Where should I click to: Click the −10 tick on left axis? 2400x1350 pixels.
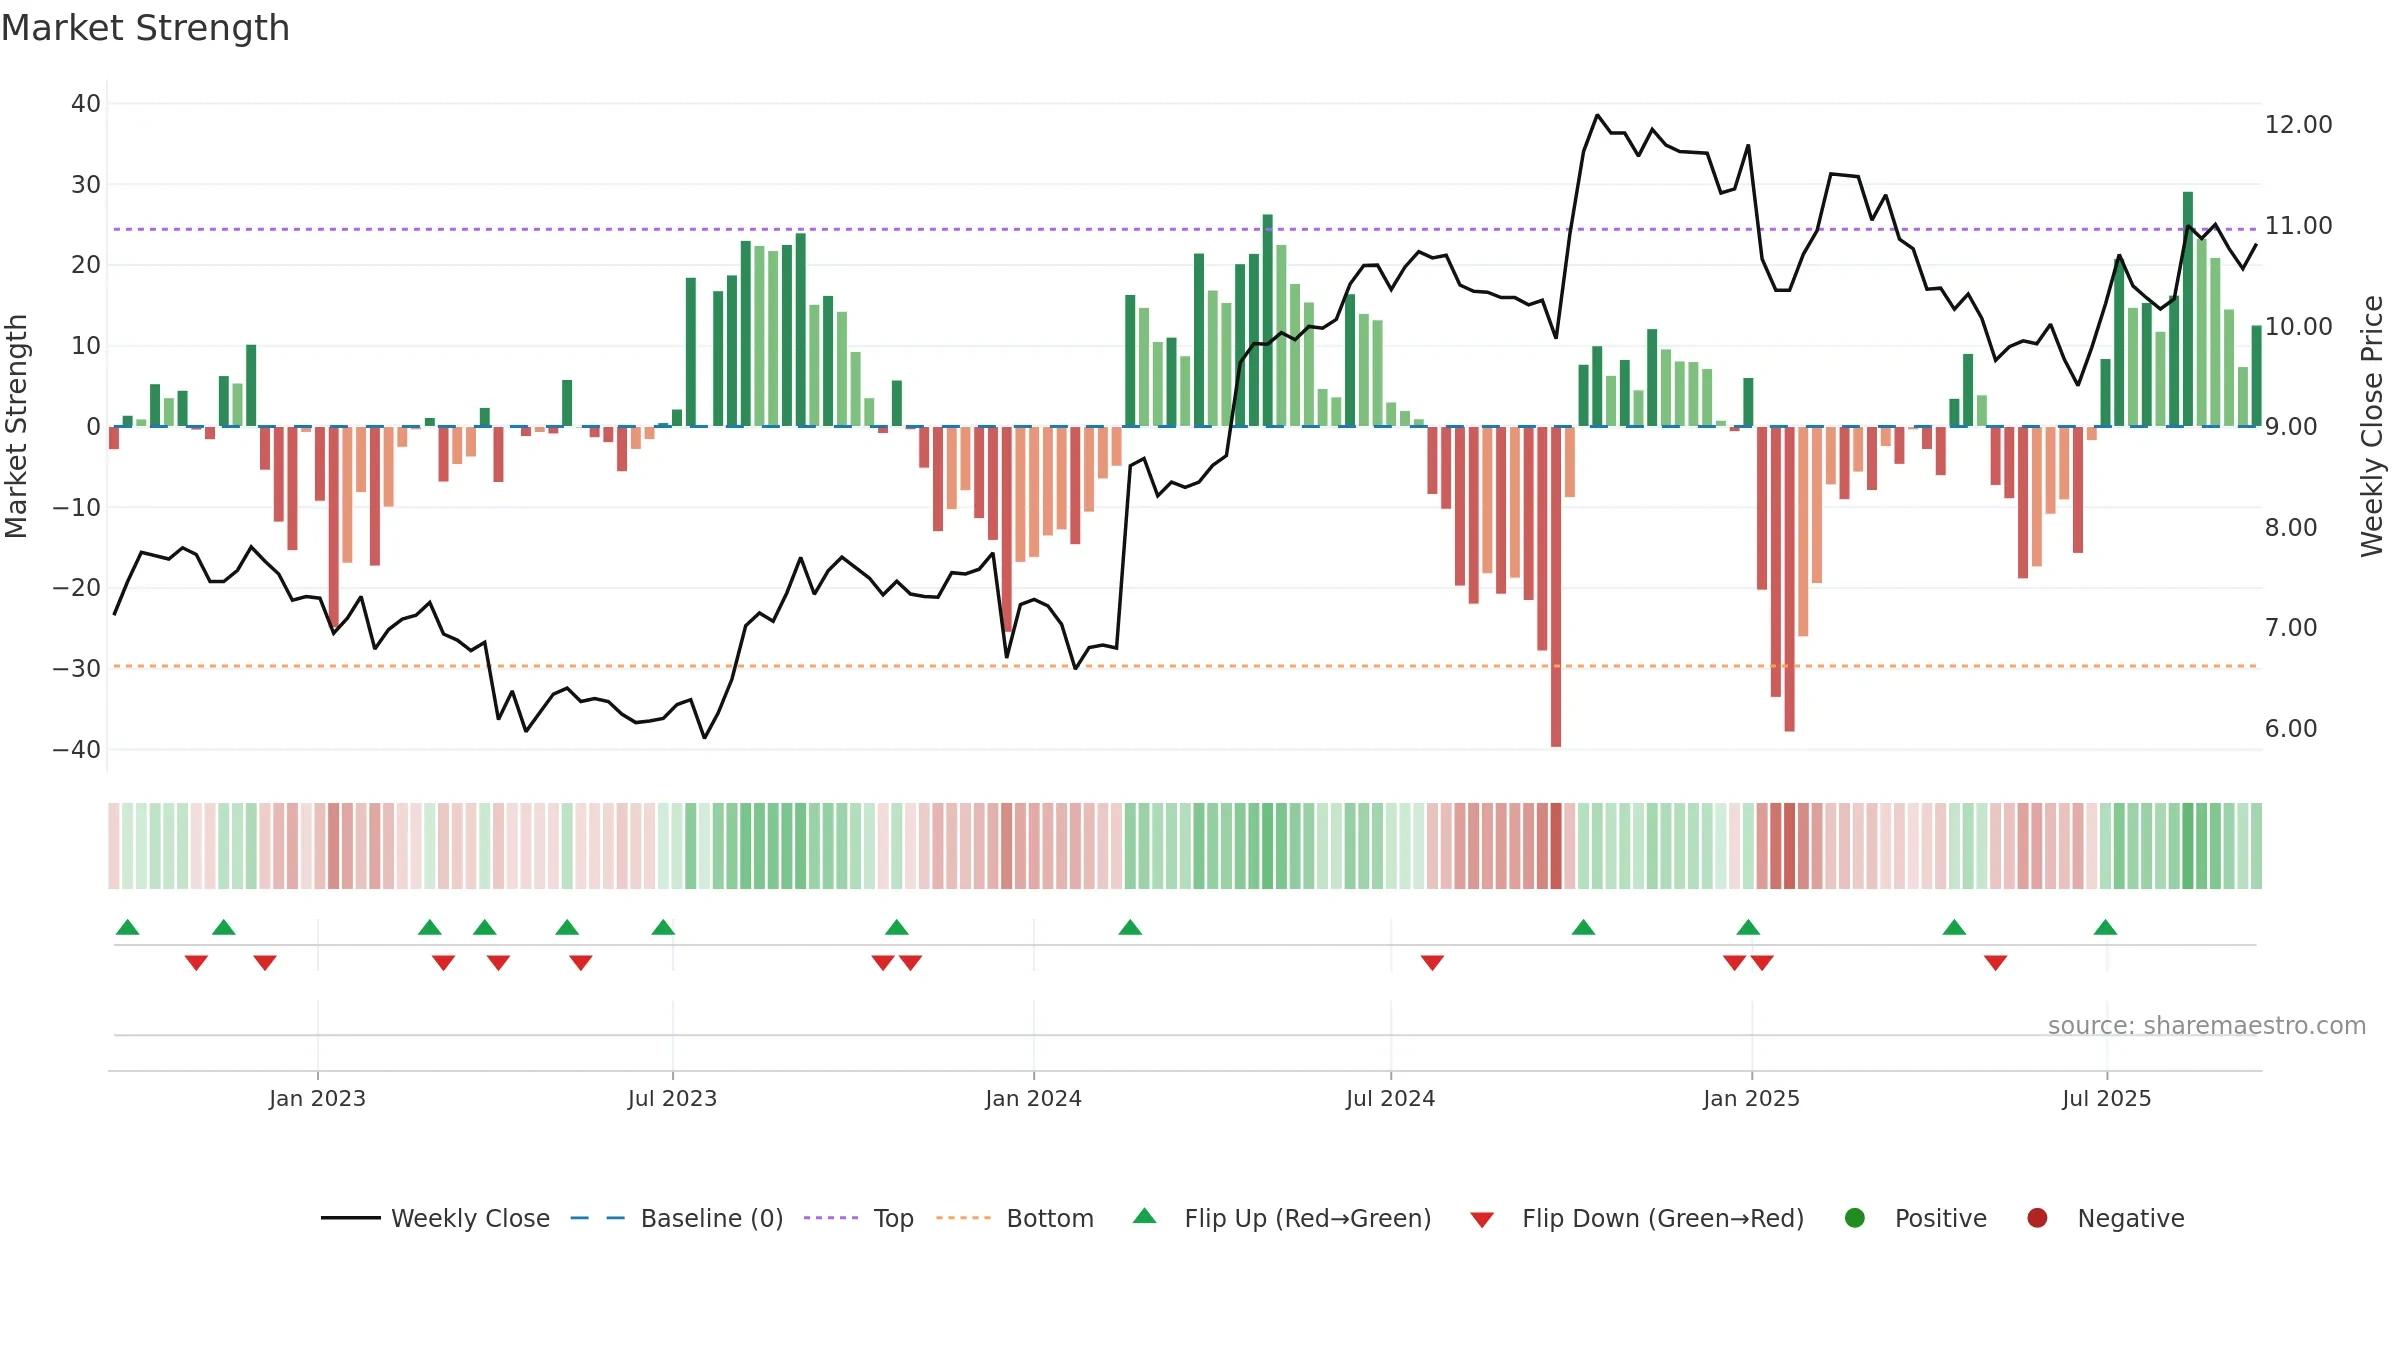coord(77,507)
